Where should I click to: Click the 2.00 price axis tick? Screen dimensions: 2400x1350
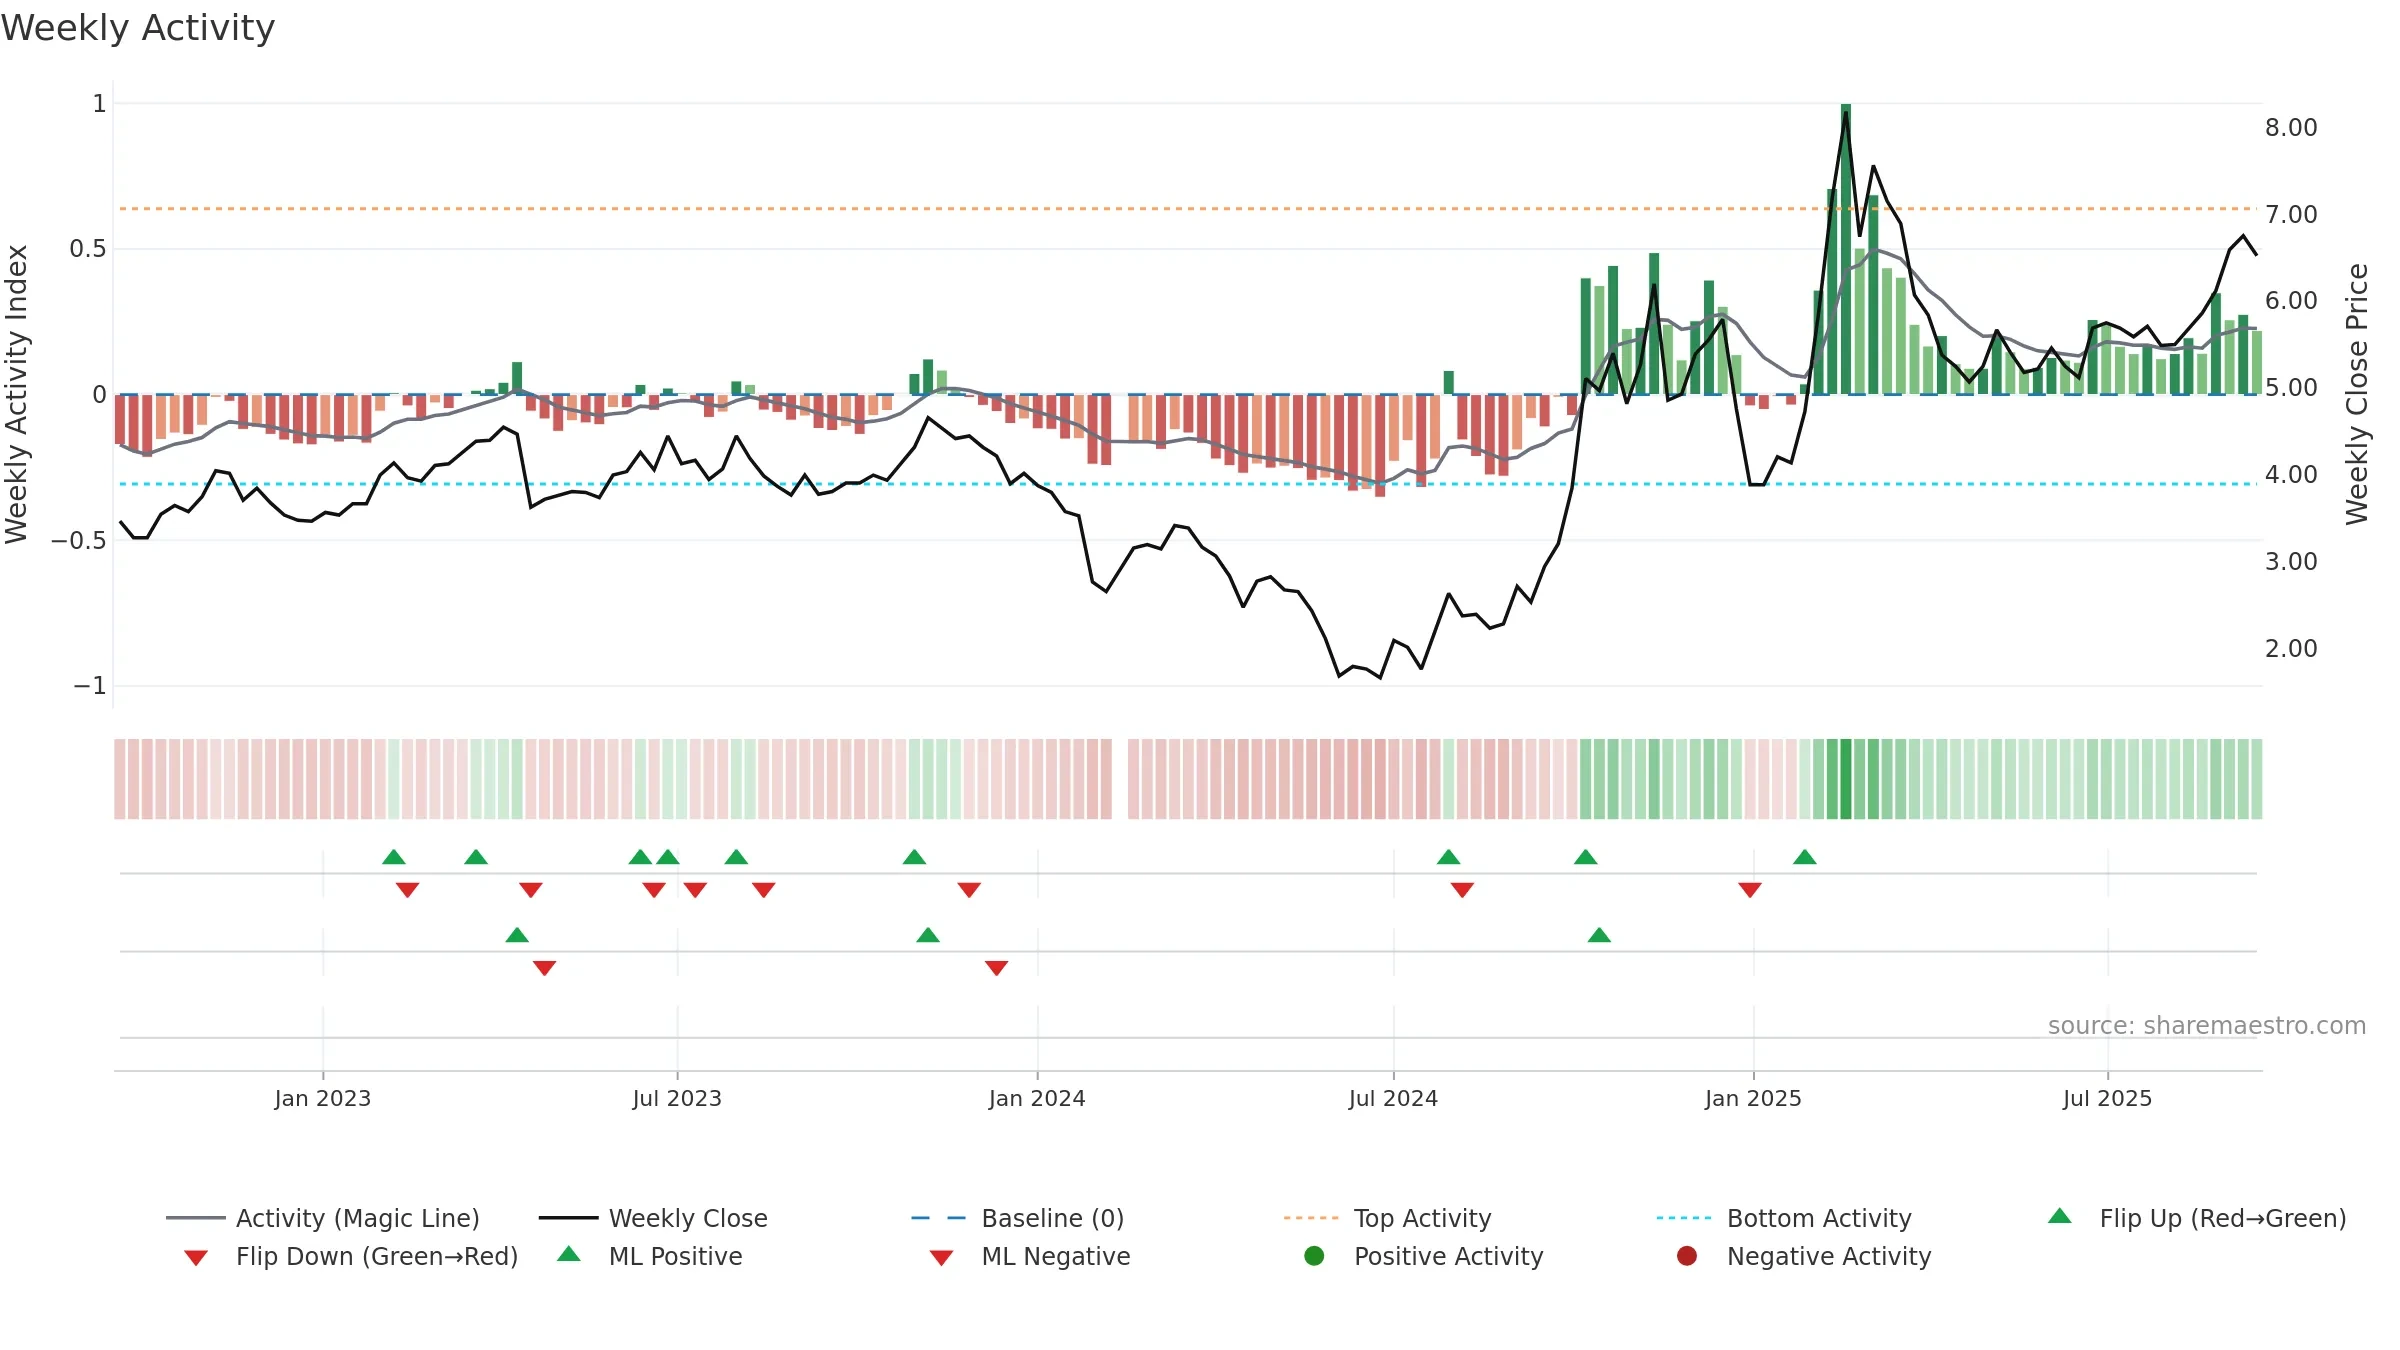(x=2291, y=648)
